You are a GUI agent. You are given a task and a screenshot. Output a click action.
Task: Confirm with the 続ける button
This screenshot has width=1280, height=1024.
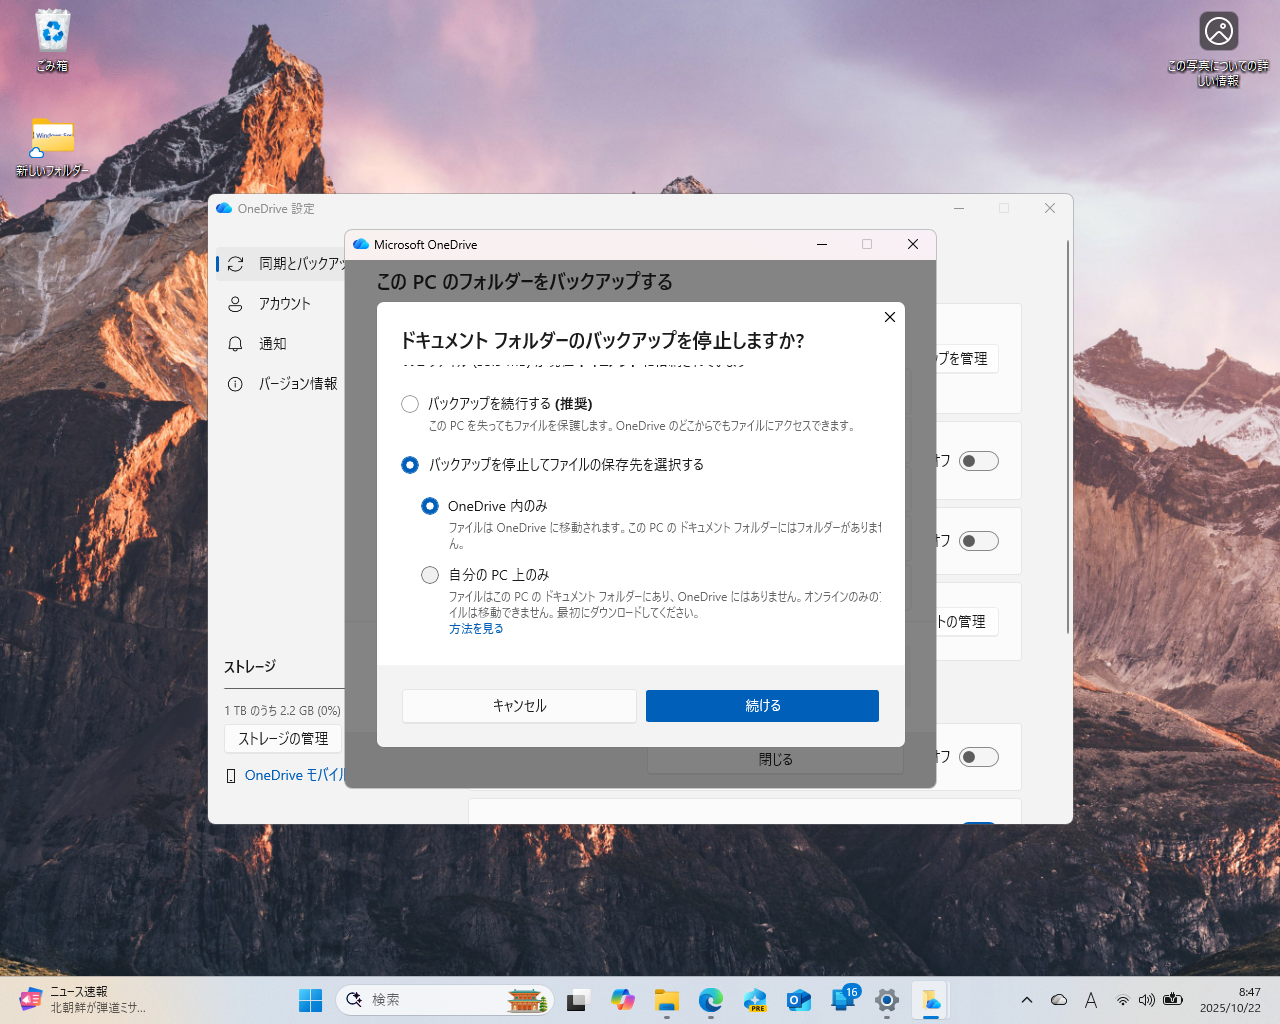click(x=762, y=705)
